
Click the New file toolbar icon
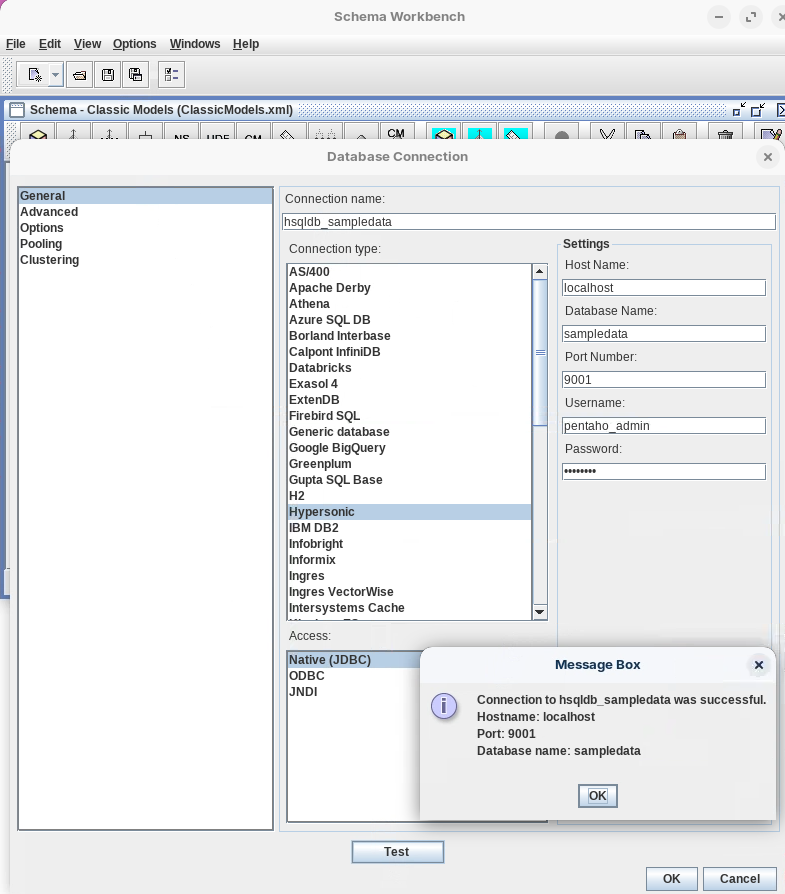[x=34, y=75]
